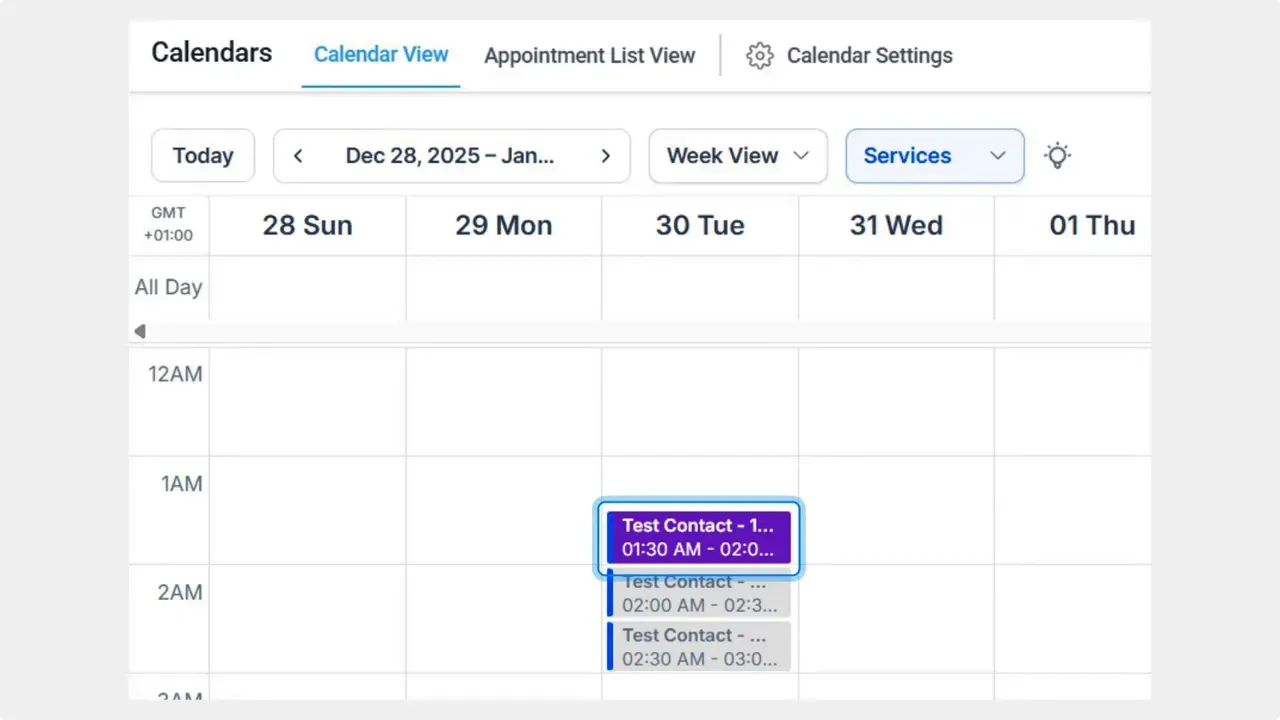Click the 30 Tue column header
The image size is (1280, 720).
click(699, 225)
